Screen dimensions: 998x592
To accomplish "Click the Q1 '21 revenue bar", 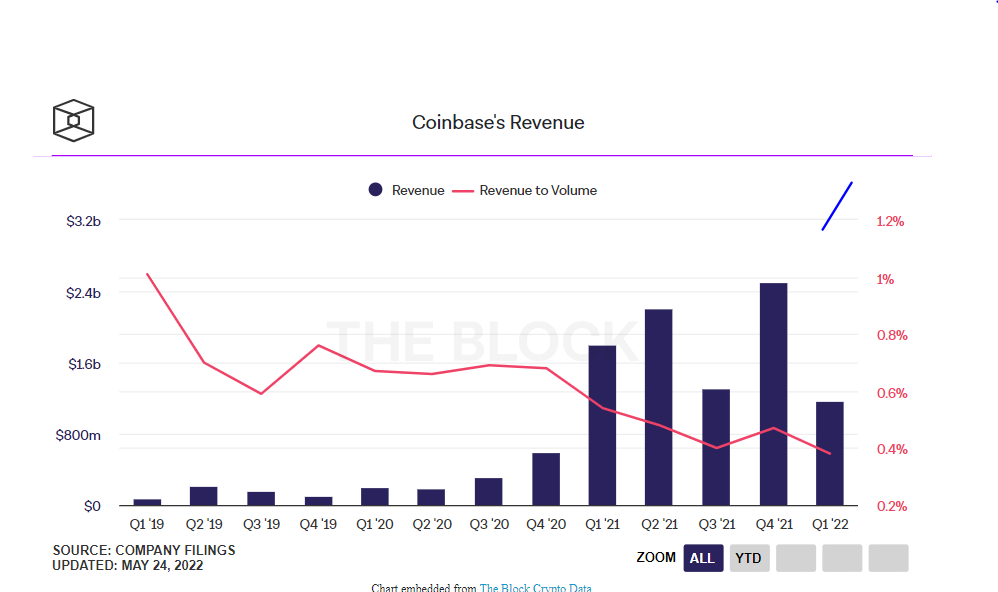I will point(602,425).
